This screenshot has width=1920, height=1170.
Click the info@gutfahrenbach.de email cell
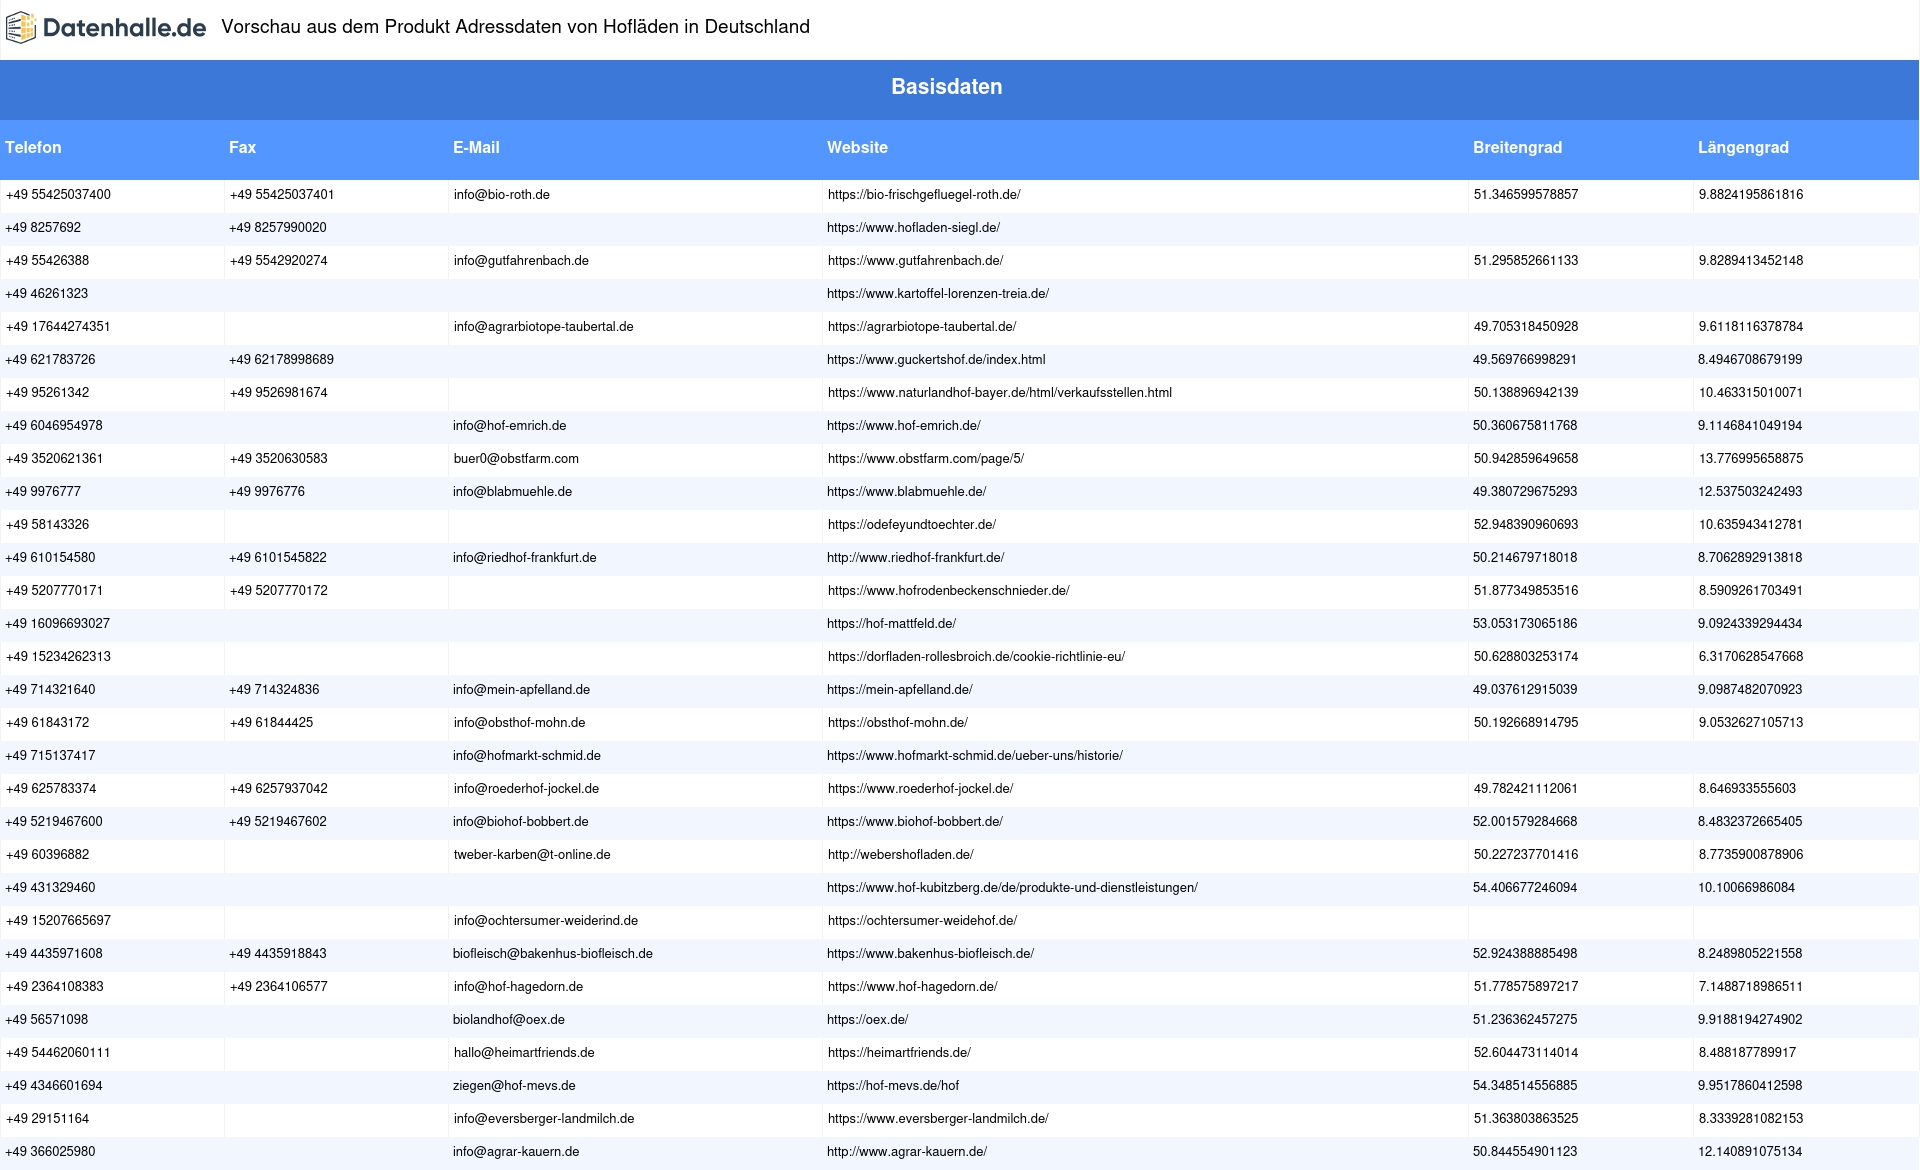pyautogui.click(x=521, y=261)
